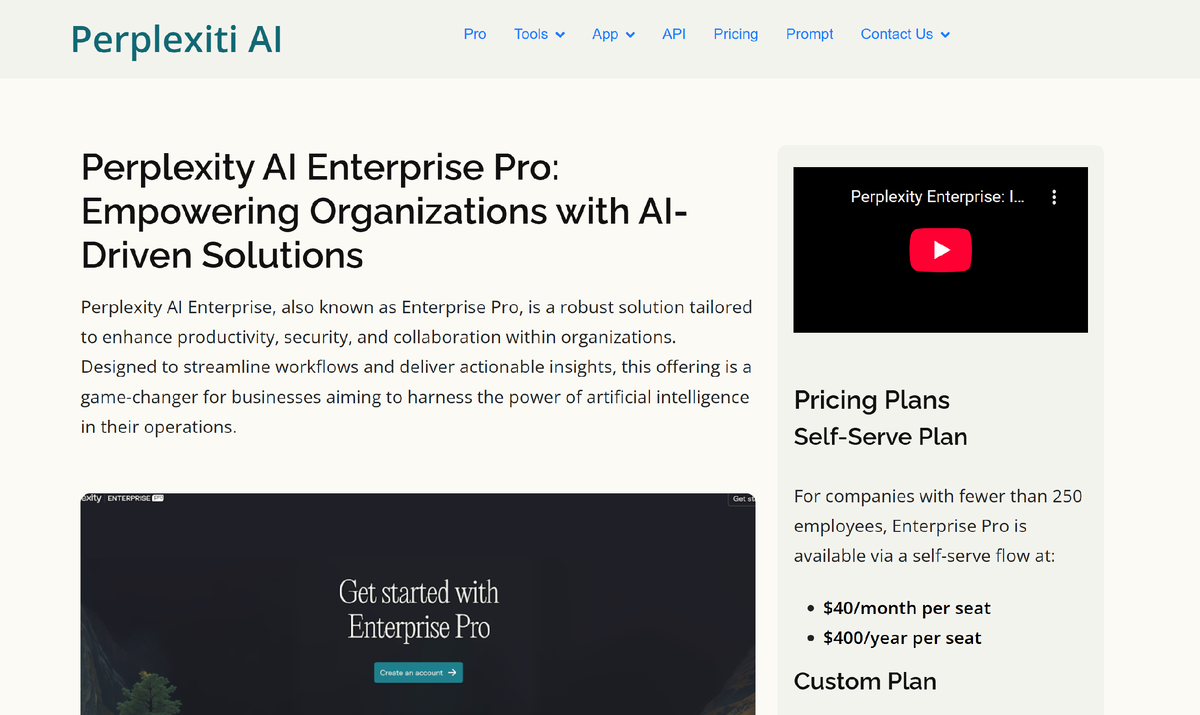Click the Perplexiti AI site logo

tap(176, 39)
